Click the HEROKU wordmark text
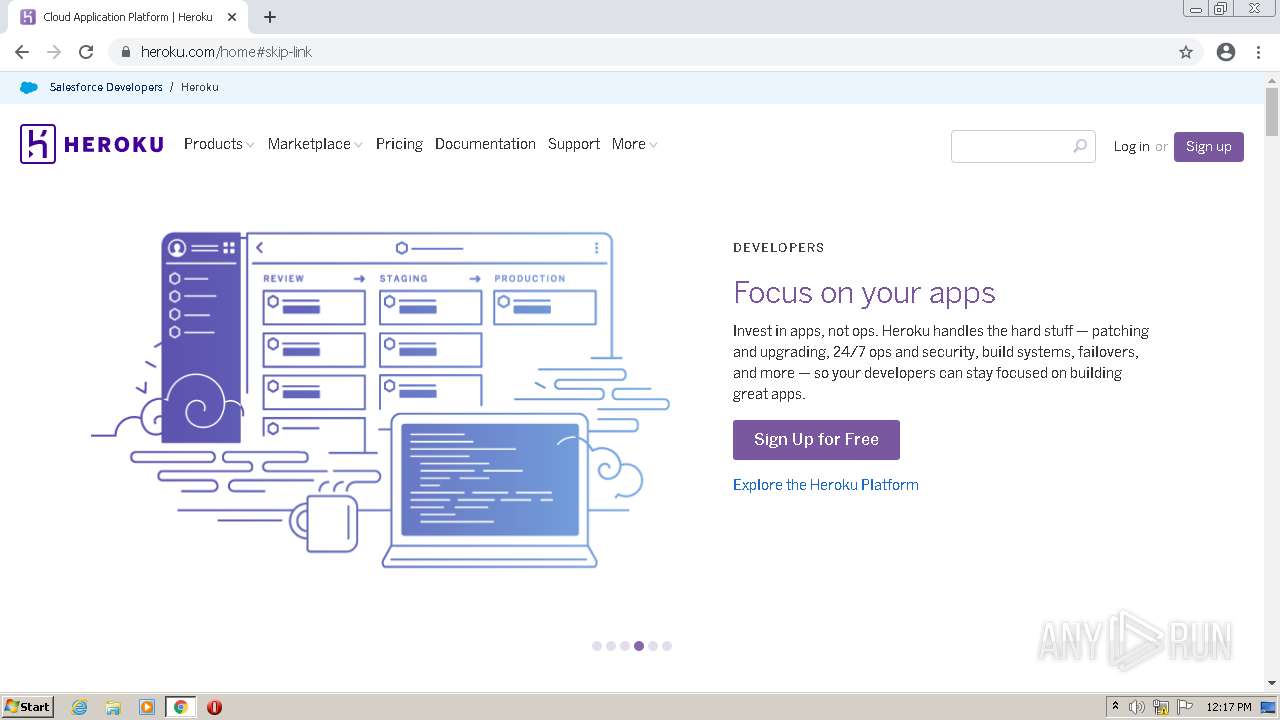The width and height of the screenshot is (1280, 720). (x=114, y=144)
